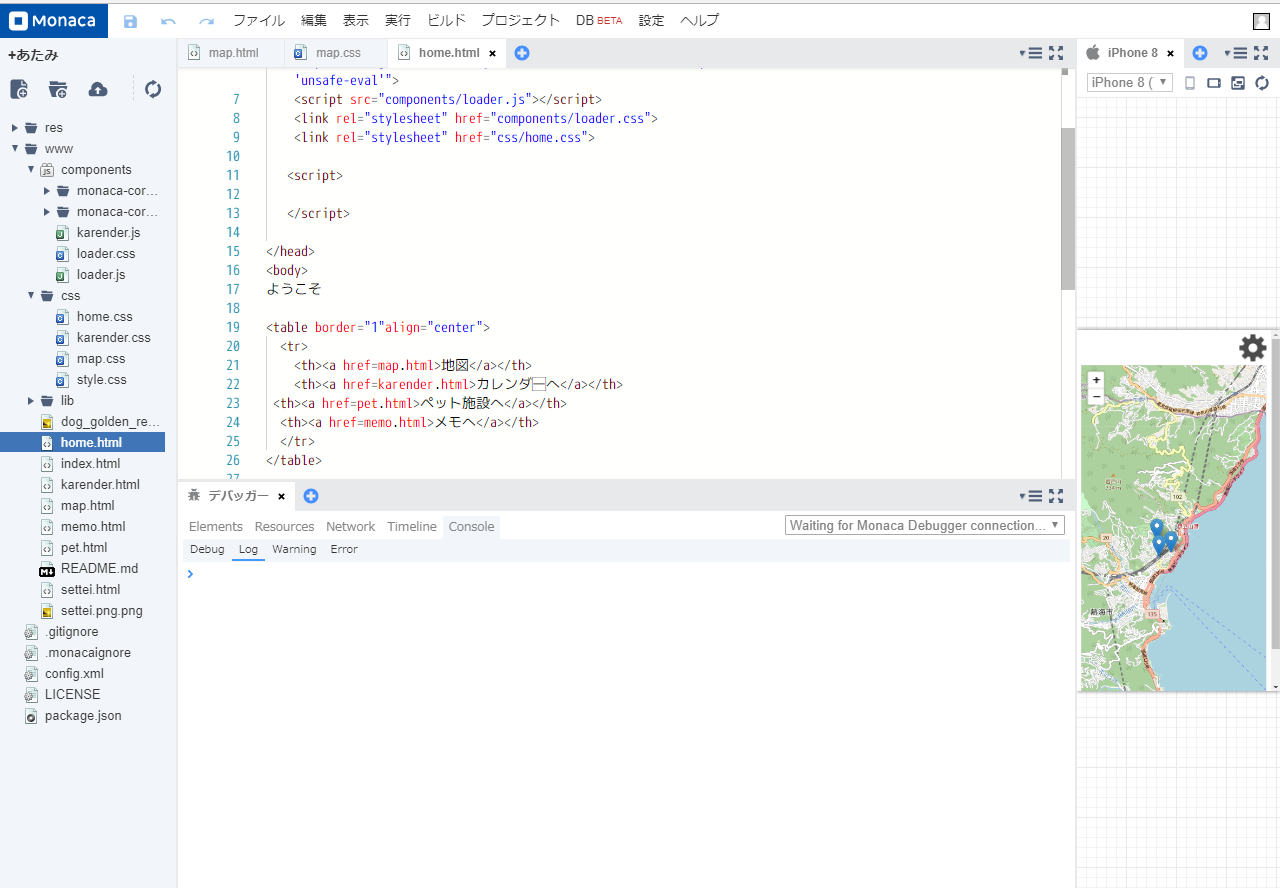Open the 実行 menu
Image resolution: width=1280 pixels, height=888 pixels.
pyautogui.click(x=397, y=21)
